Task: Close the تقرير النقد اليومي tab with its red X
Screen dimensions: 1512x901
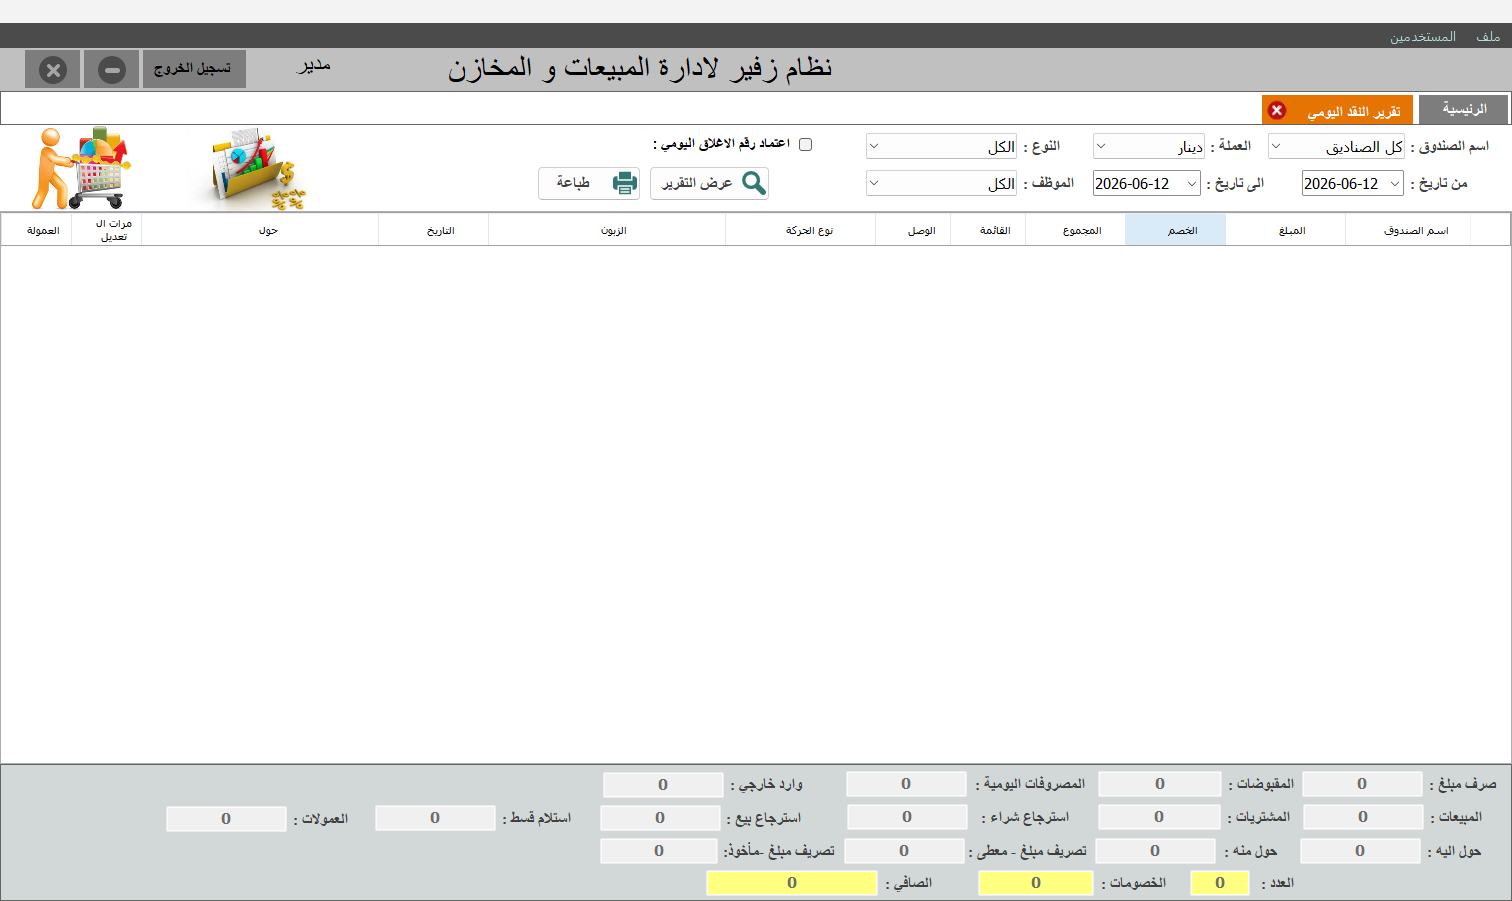Action: click(x=1276, y=110)
